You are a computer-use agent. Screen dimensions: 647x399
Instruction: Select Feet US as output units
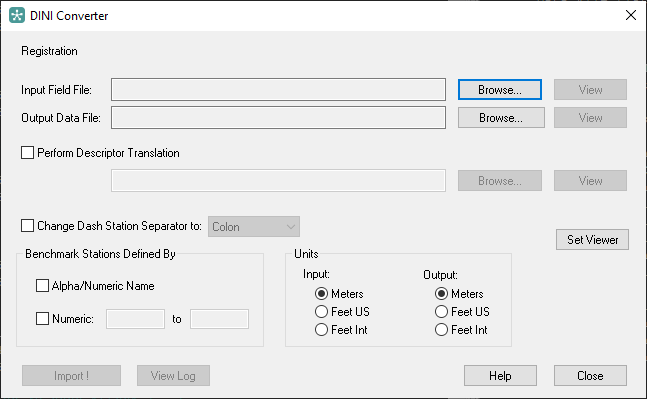tap(441, 312)
